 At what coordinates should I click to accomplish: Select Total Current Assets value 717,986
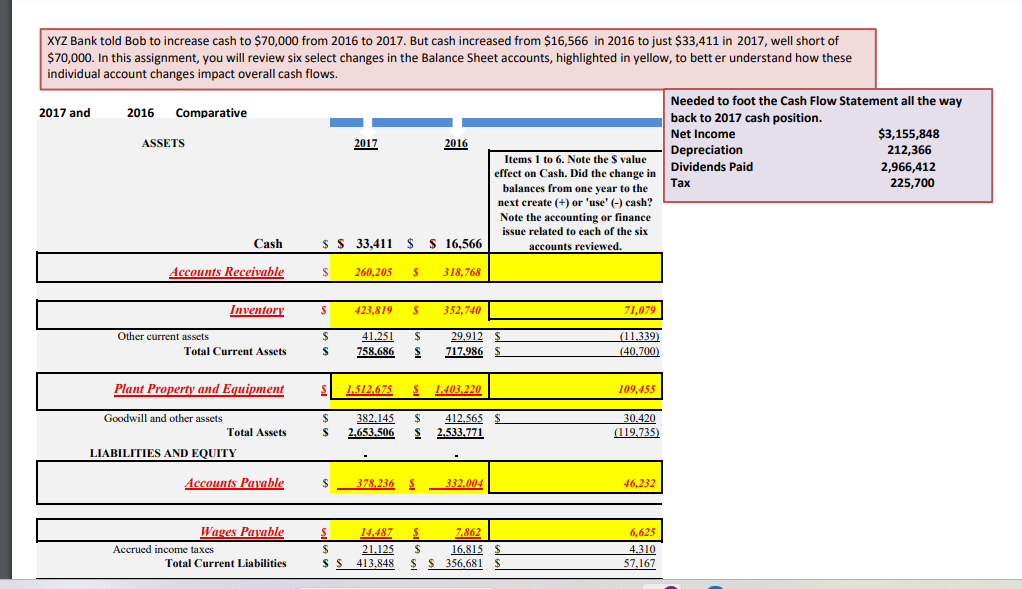(x=464, y=351)
